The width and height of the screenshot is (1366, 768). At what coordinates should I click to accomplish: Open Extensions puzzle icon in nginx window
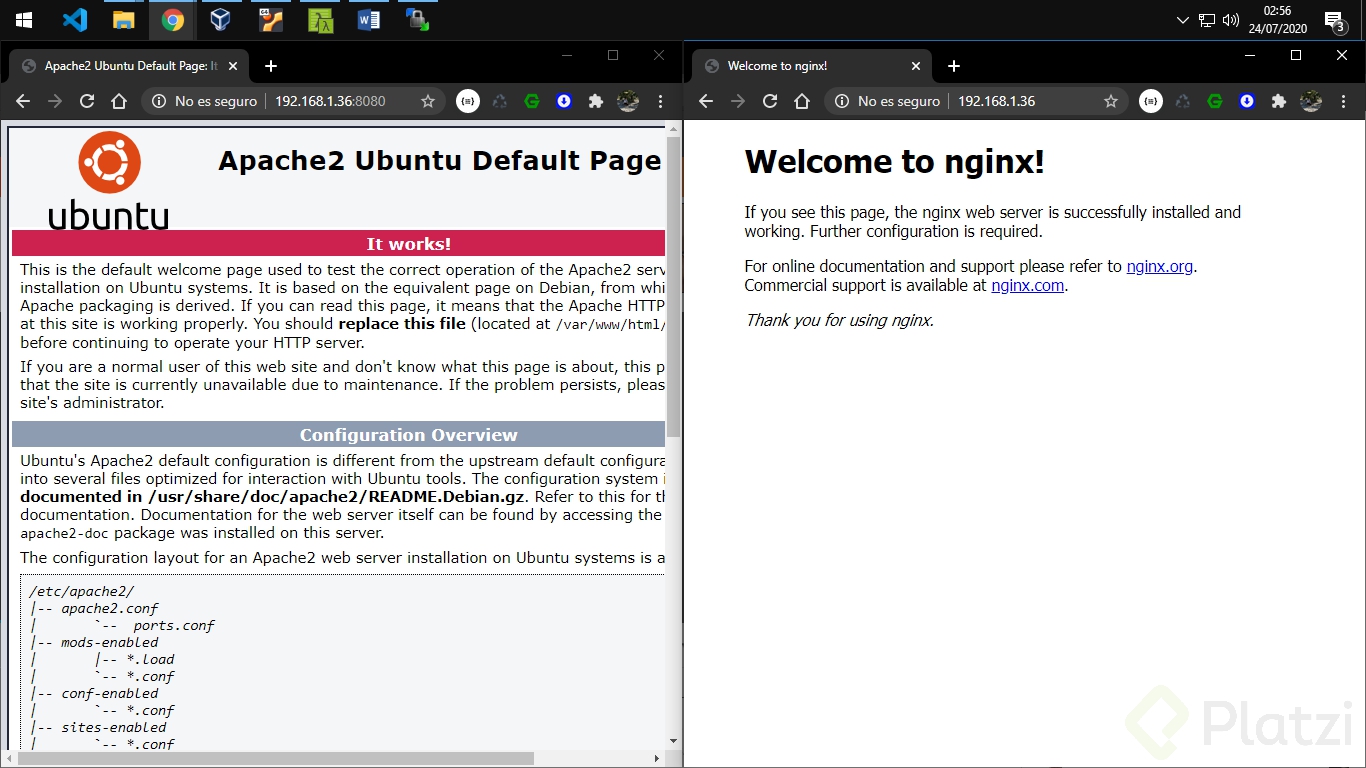1278,101
